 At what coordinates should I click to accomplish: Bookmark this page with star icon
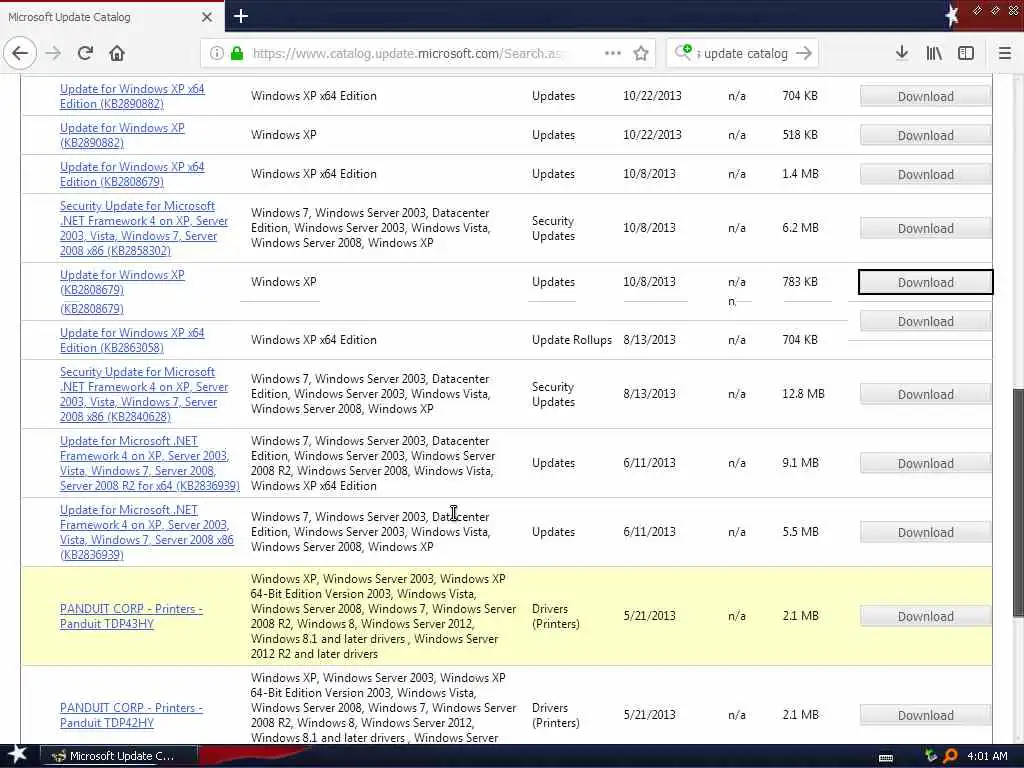[641, 54]
